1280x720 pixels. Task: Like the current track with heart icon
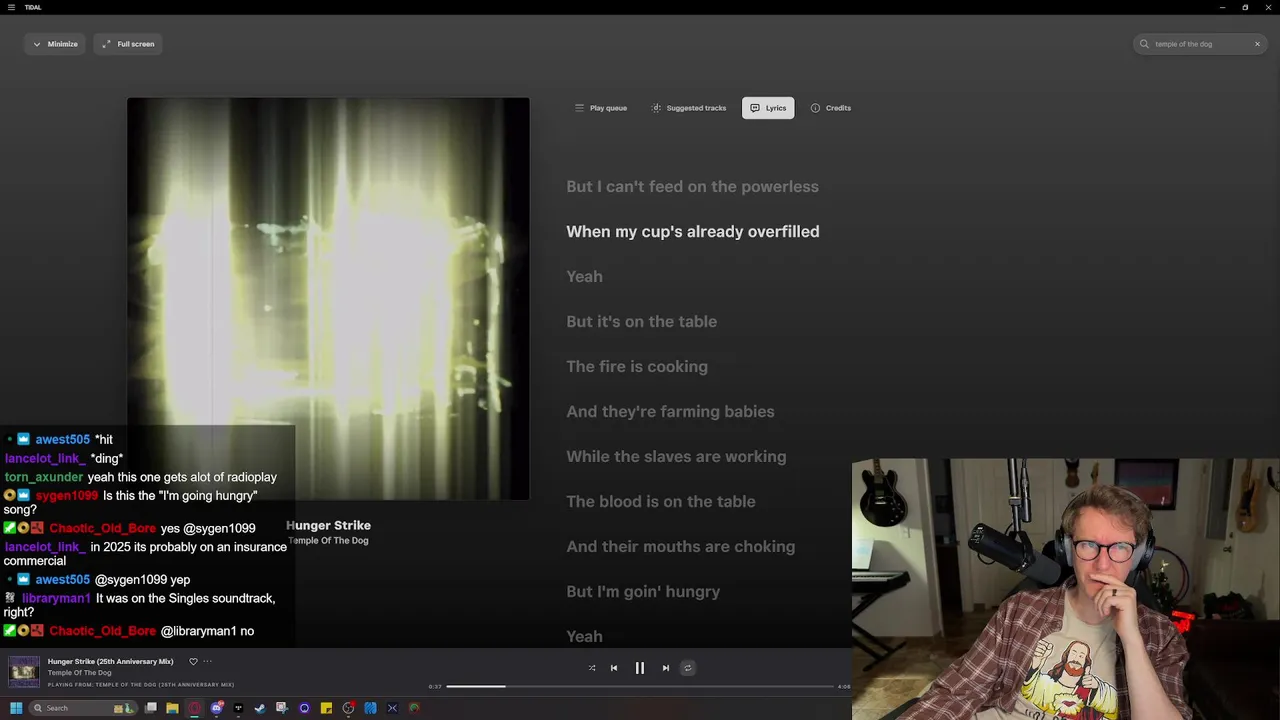[x=193, y=661]
